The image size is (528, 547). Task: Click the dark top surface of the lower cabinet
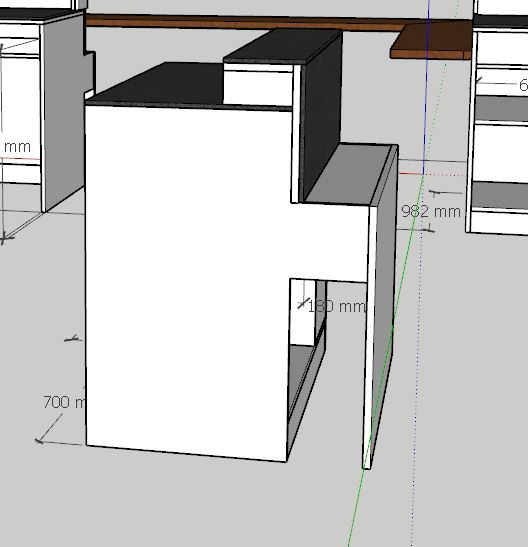click(x=157, y=84)
